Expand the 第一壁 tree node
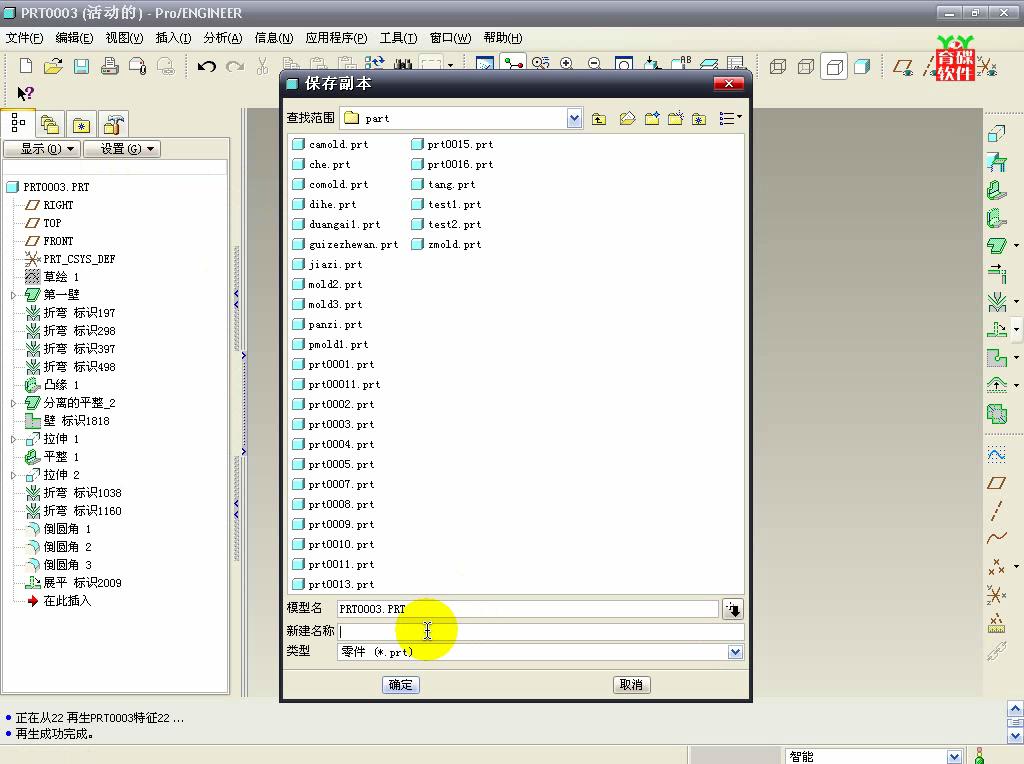 (13, 295)
